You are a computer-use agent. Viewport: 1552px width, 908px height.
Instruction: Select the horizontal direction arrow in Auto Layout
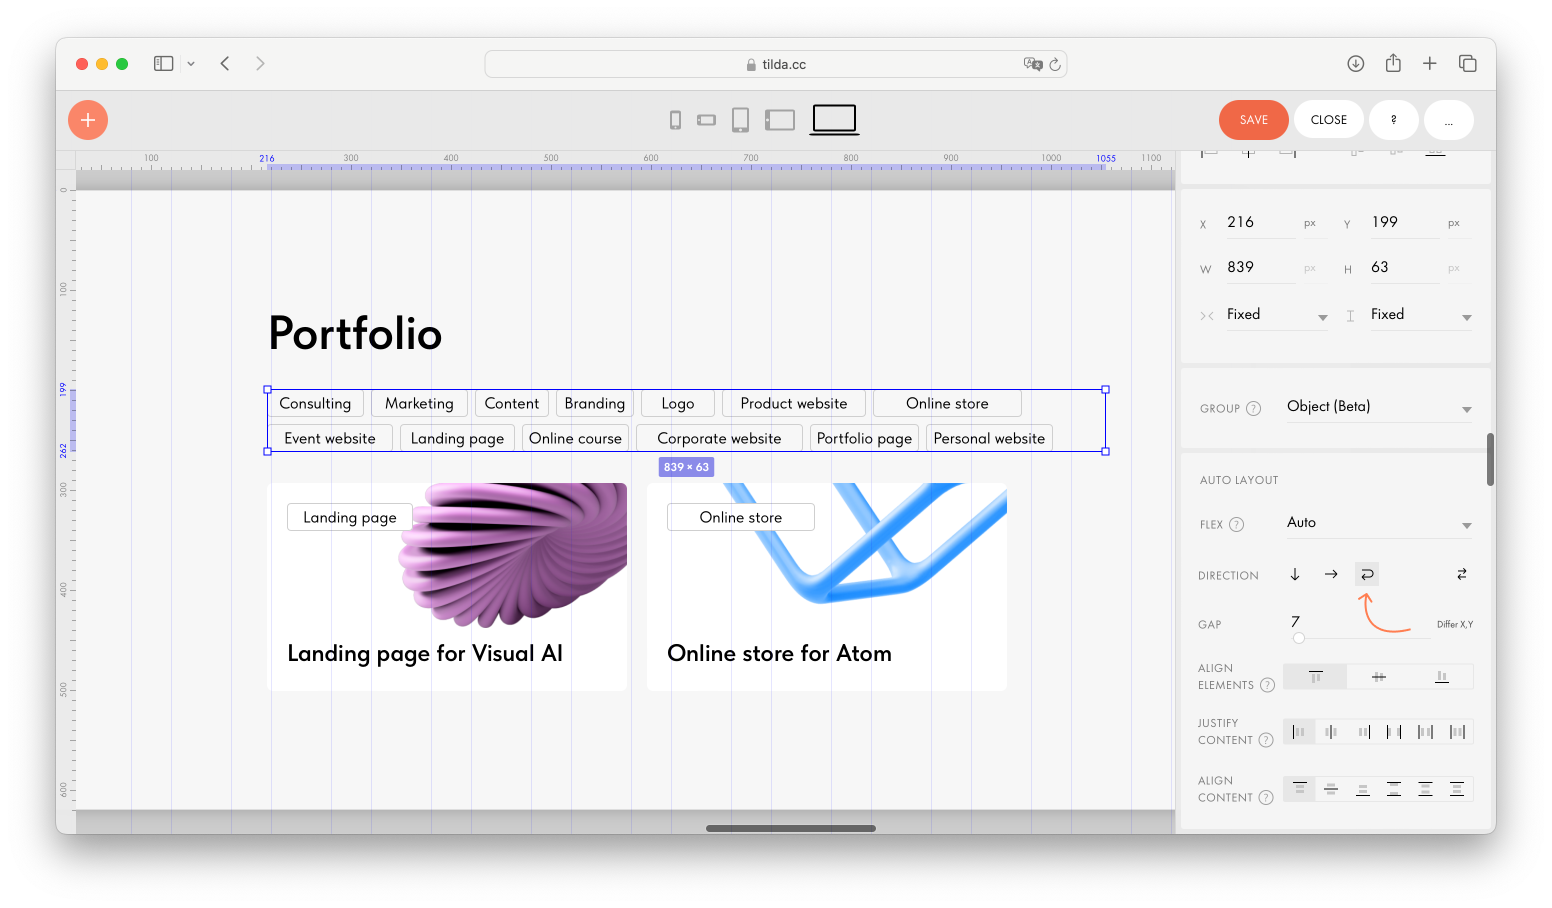(1330, 574)
